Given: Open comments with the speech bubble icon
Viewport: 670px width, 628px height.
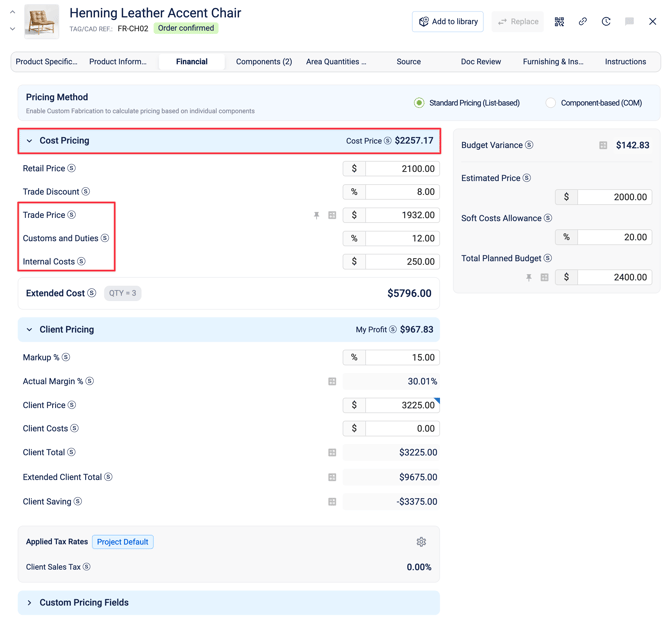Looking at the screenshot, I should pyautogui.click(x=629, y=21).
